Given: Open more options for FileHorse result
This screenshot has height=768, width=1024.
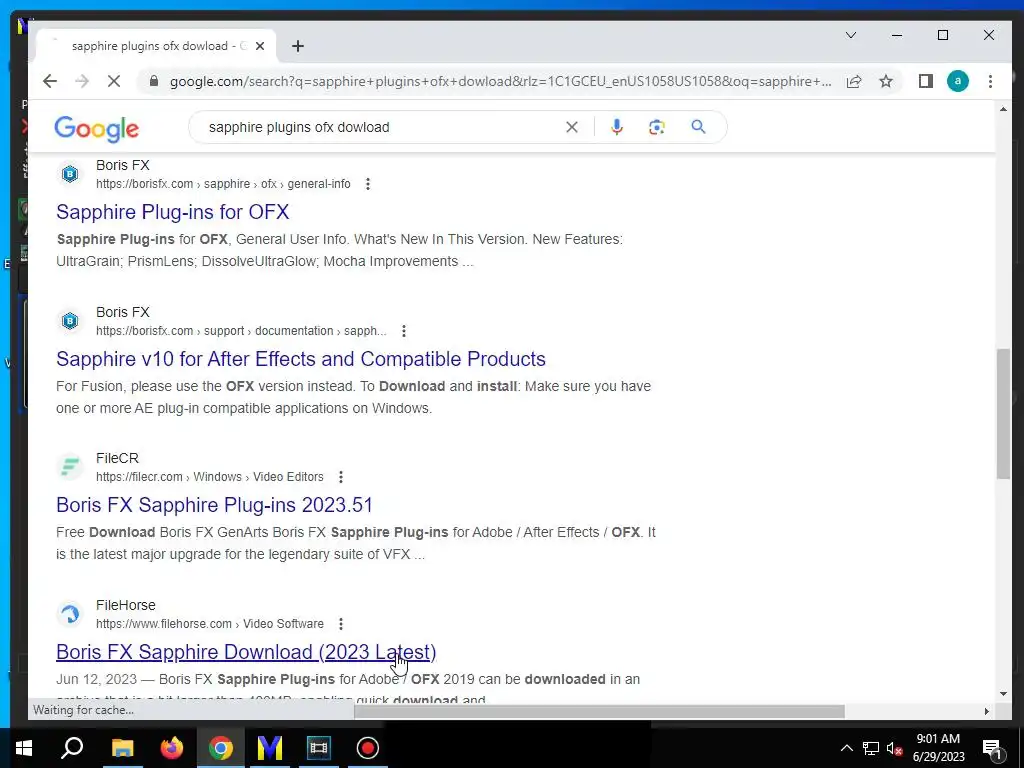Looking at the screenshot, I should point(340,624).
